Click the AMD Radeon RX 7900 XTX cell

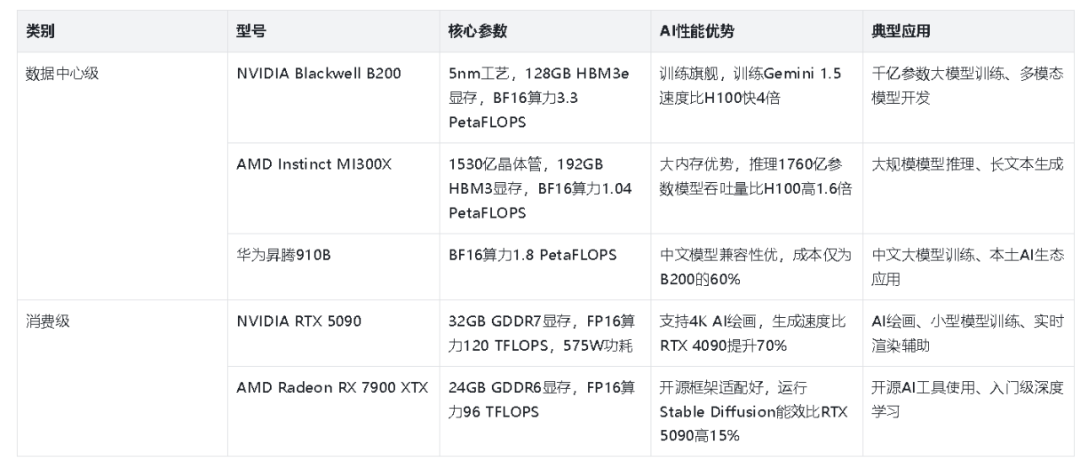coord(333,411)
